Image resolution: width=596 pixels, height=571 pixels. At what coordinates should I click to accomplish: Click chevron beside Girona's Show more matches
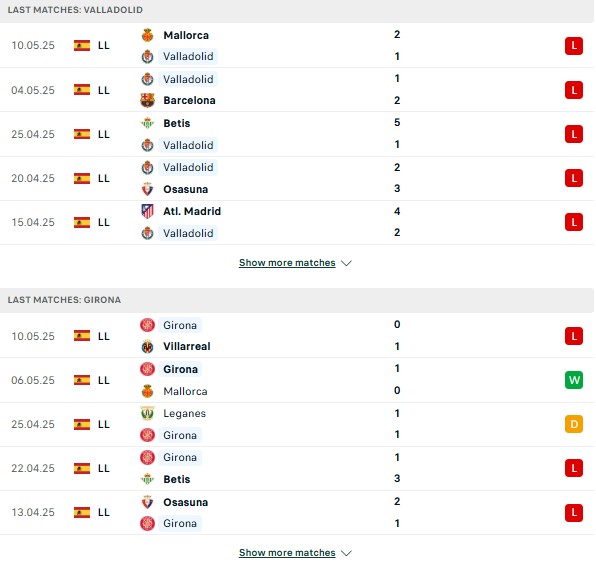click(346, 553)
